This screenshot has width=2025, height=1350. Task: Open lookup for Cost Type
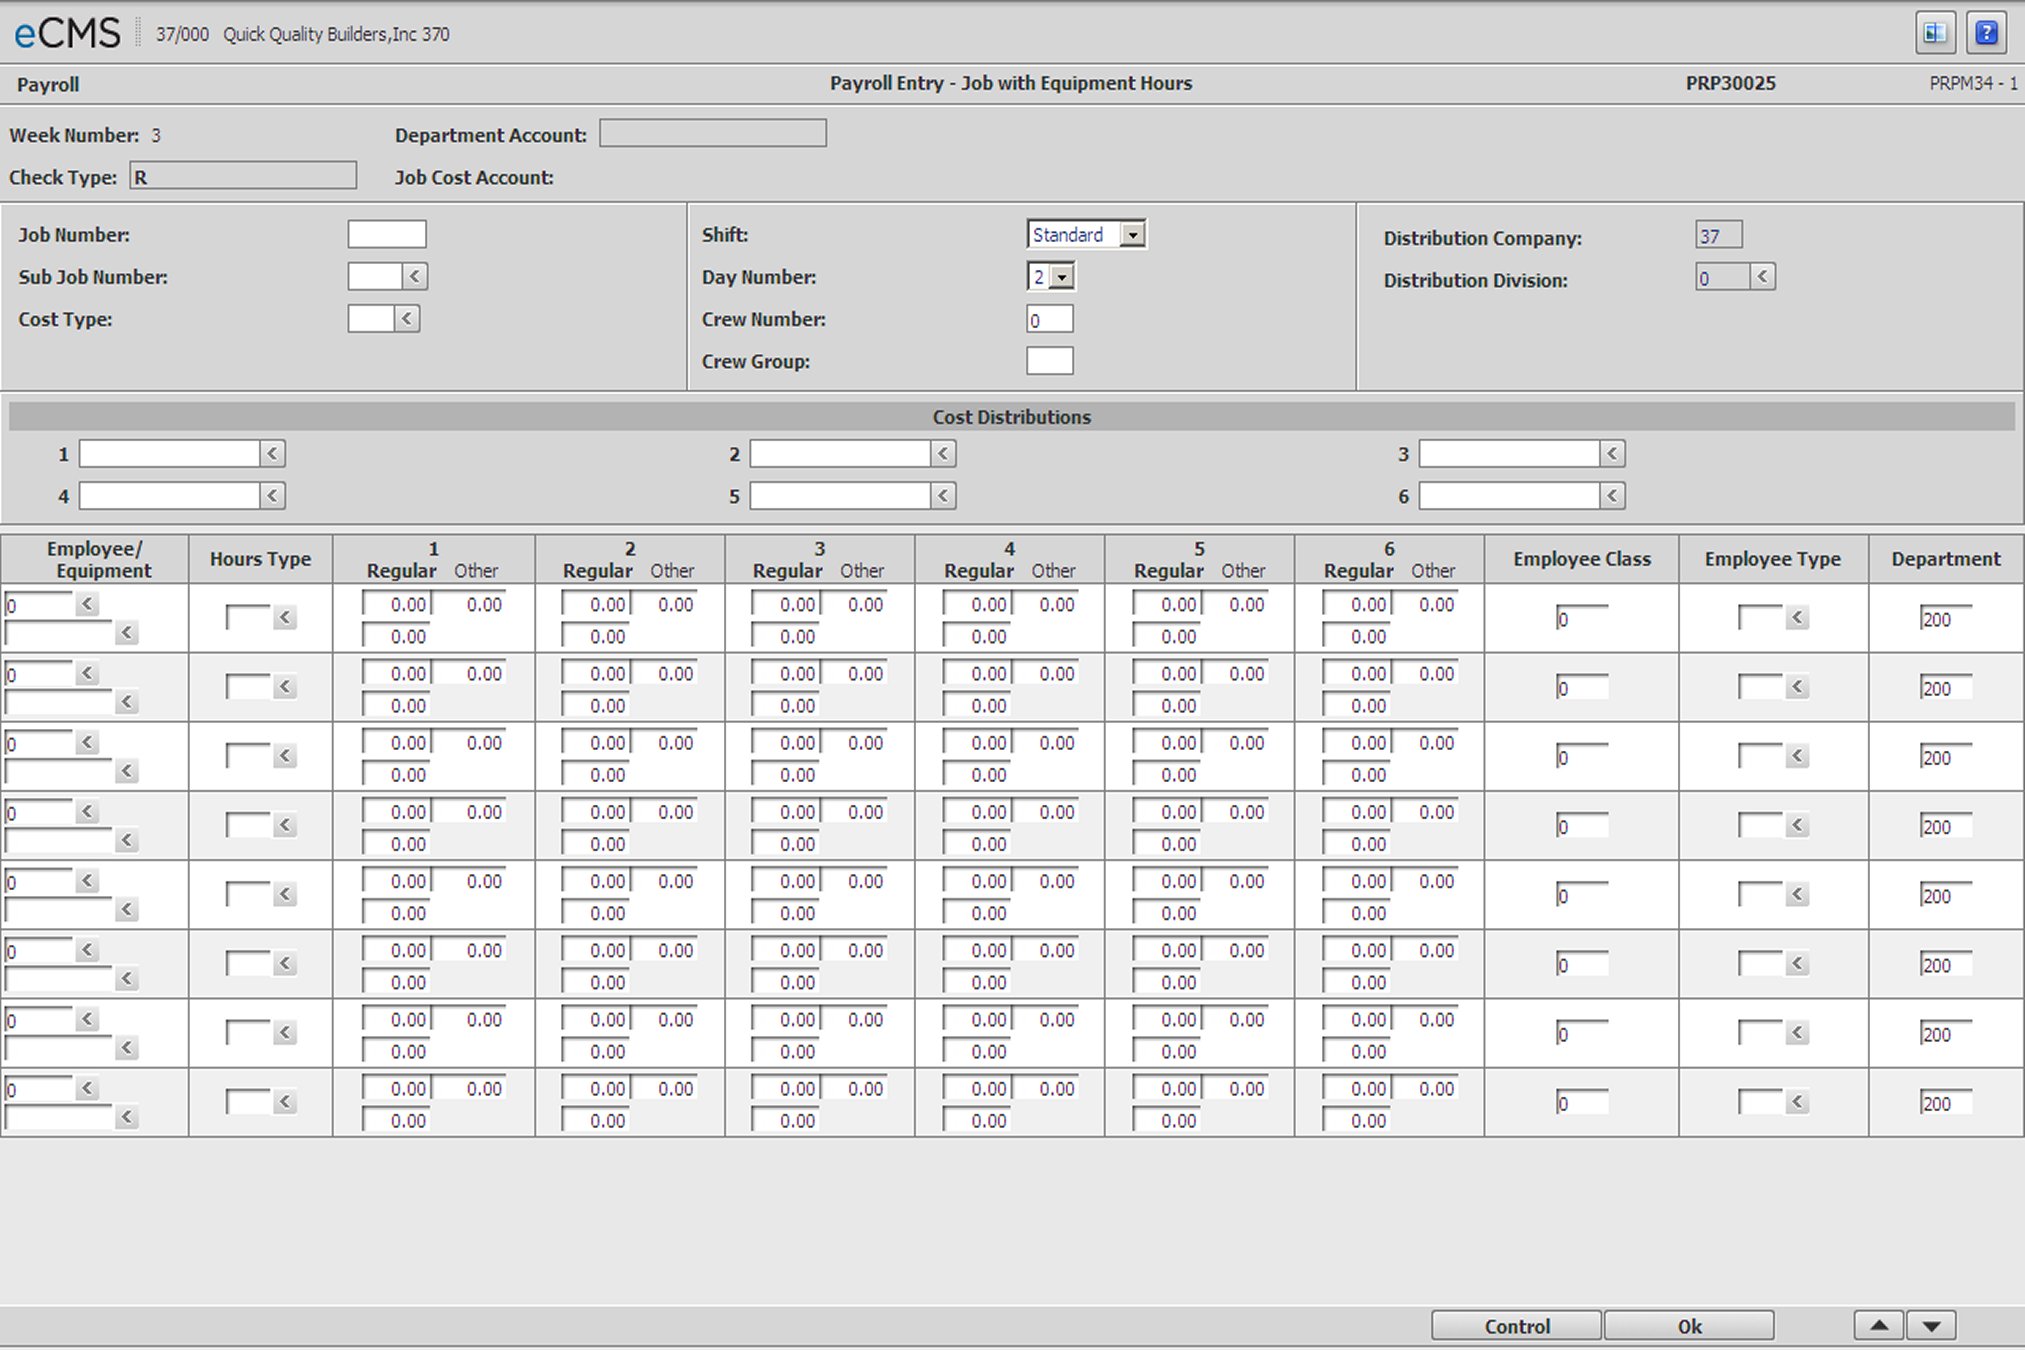[407, 319]
